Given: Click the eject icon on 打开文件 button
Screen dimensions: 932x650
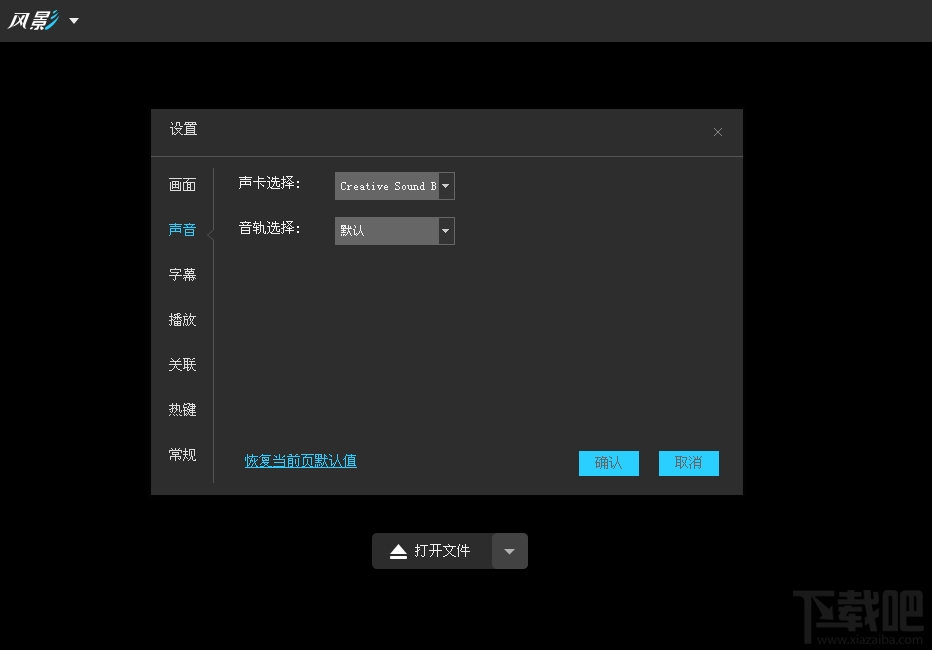Looking at the screenshot, I should [398, 550].
